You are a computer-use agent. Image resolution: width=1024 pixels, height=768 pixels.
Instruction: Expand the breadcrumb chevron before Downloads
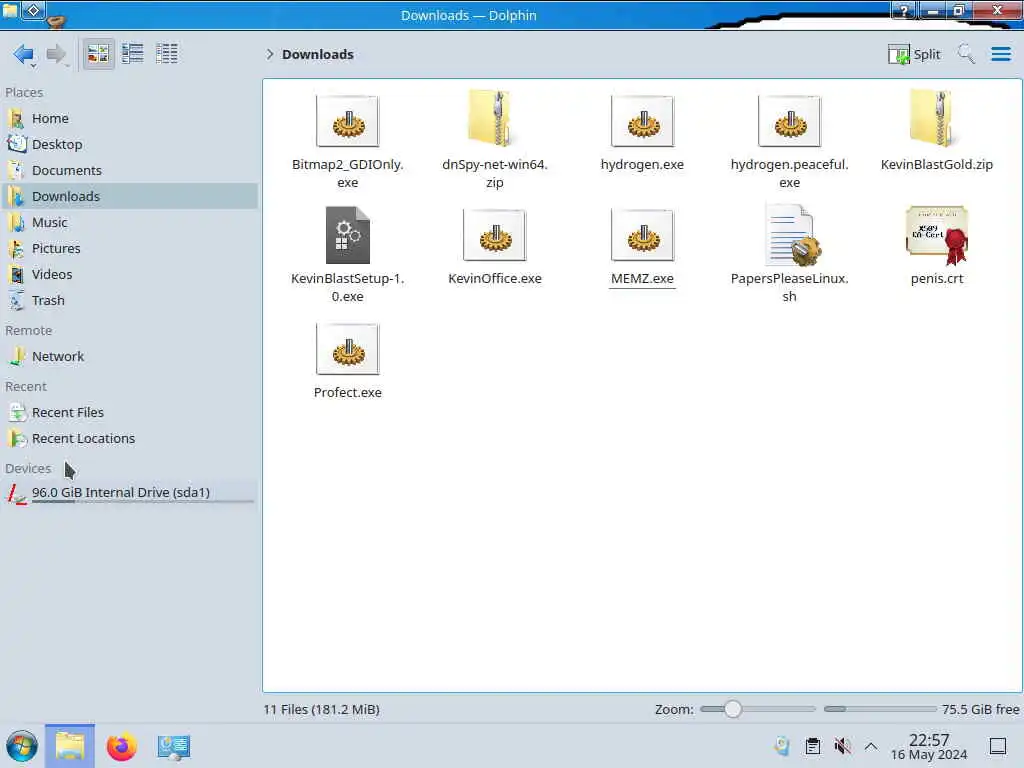pos(269,54)
